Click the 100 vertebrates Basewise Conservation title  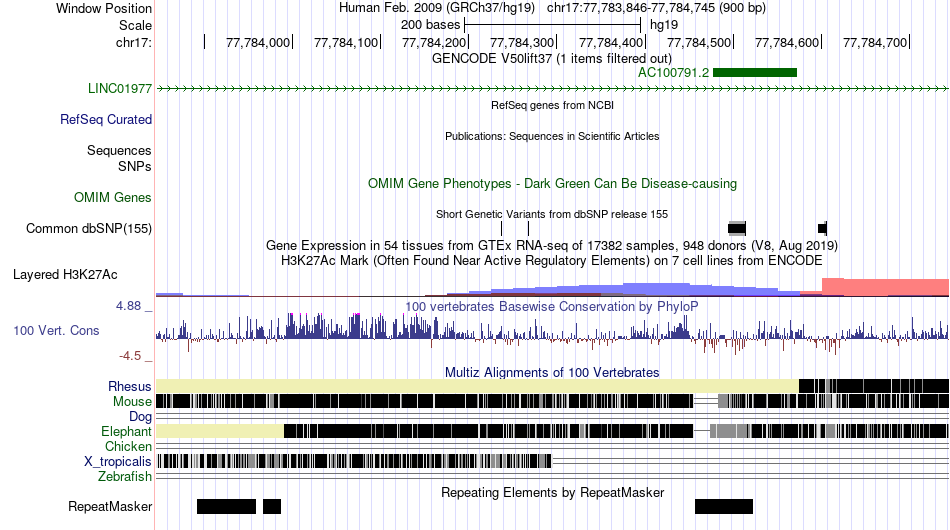[552, 306]
